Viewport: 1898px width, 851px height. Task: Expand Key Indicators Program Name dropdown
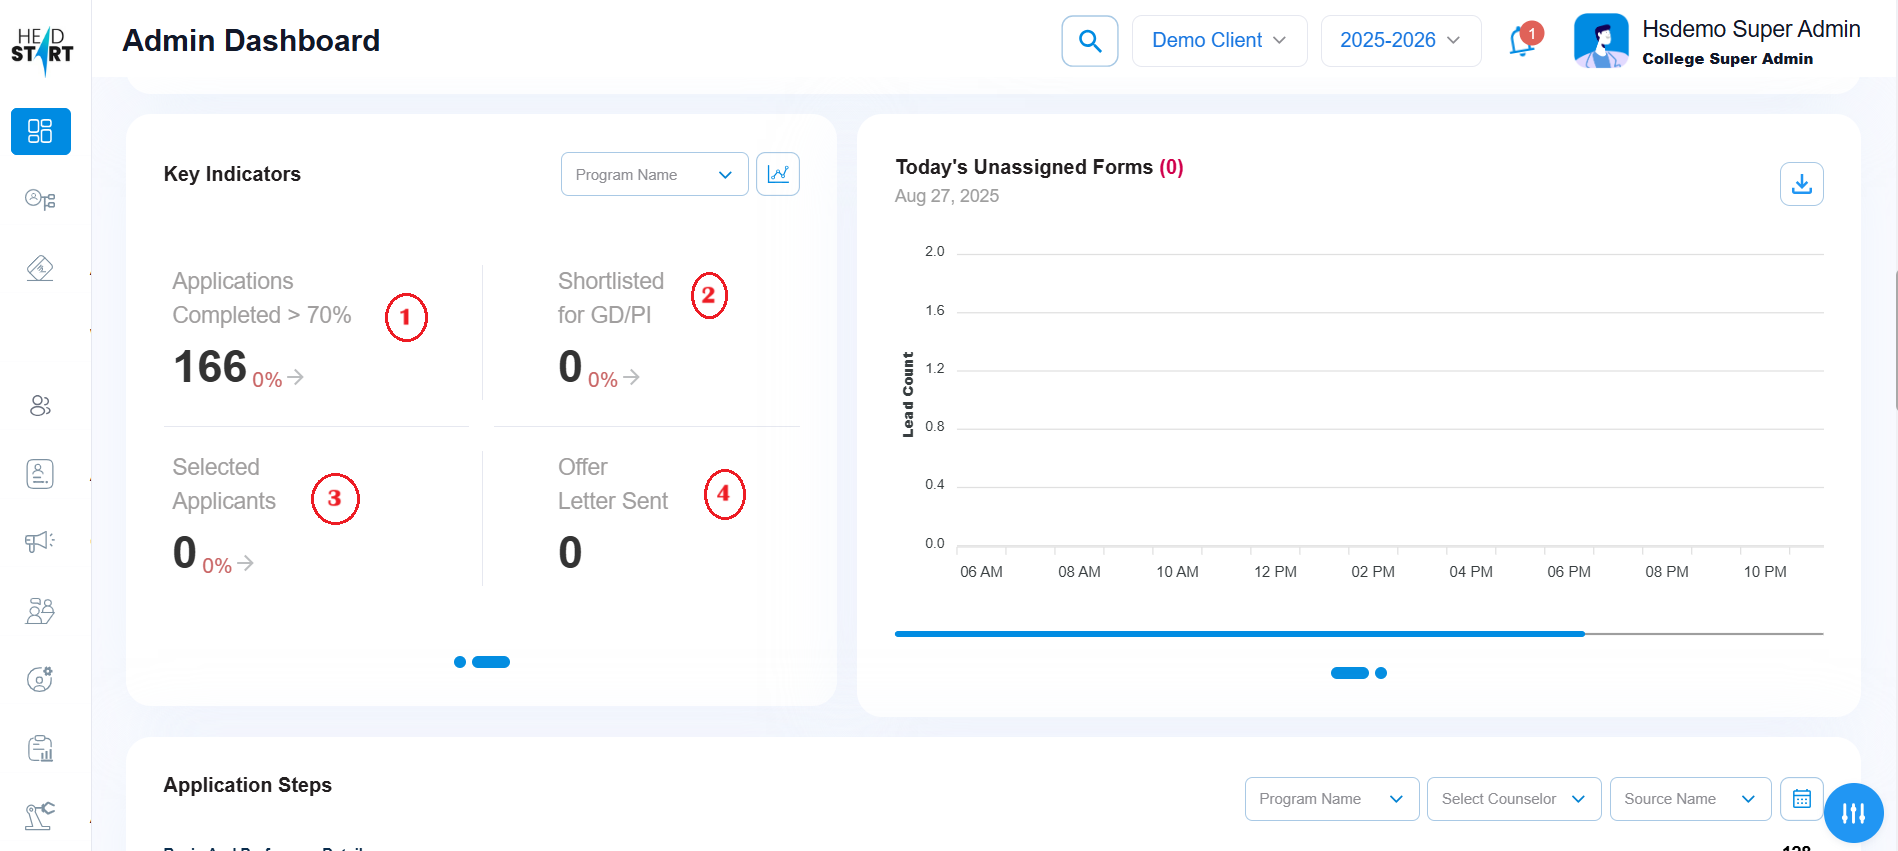click(654, 174)
